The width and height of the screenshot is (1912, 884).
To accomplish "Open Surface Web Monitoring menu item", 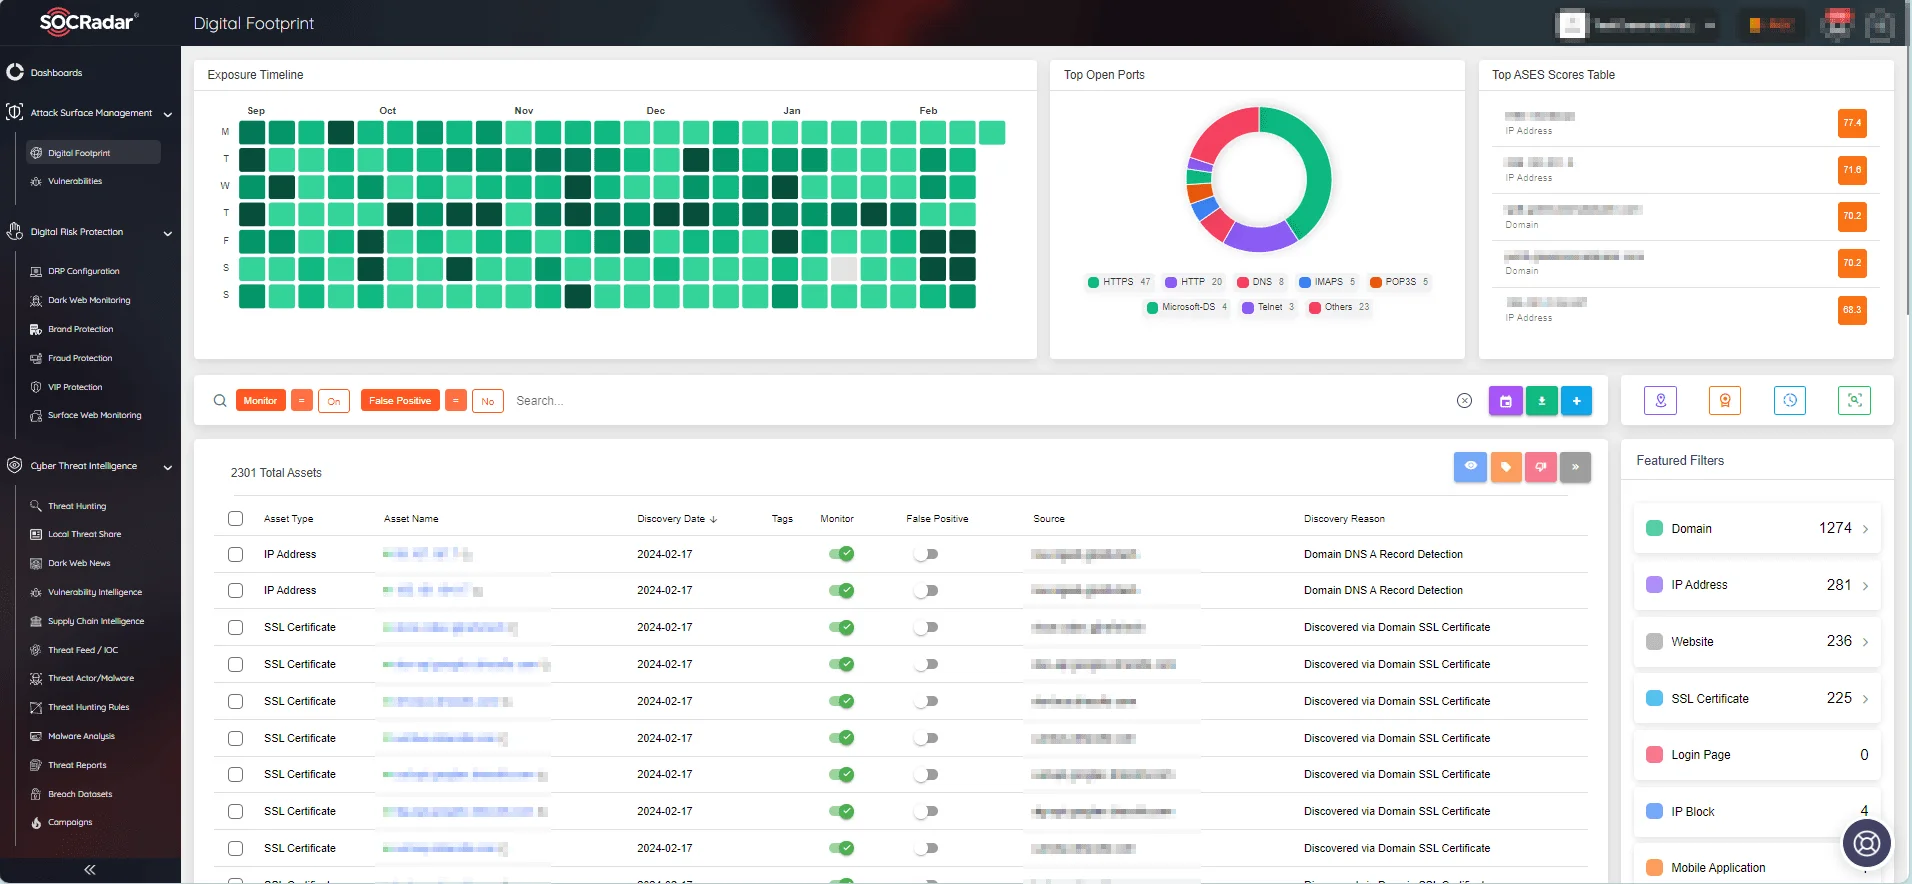I will 94,415.
